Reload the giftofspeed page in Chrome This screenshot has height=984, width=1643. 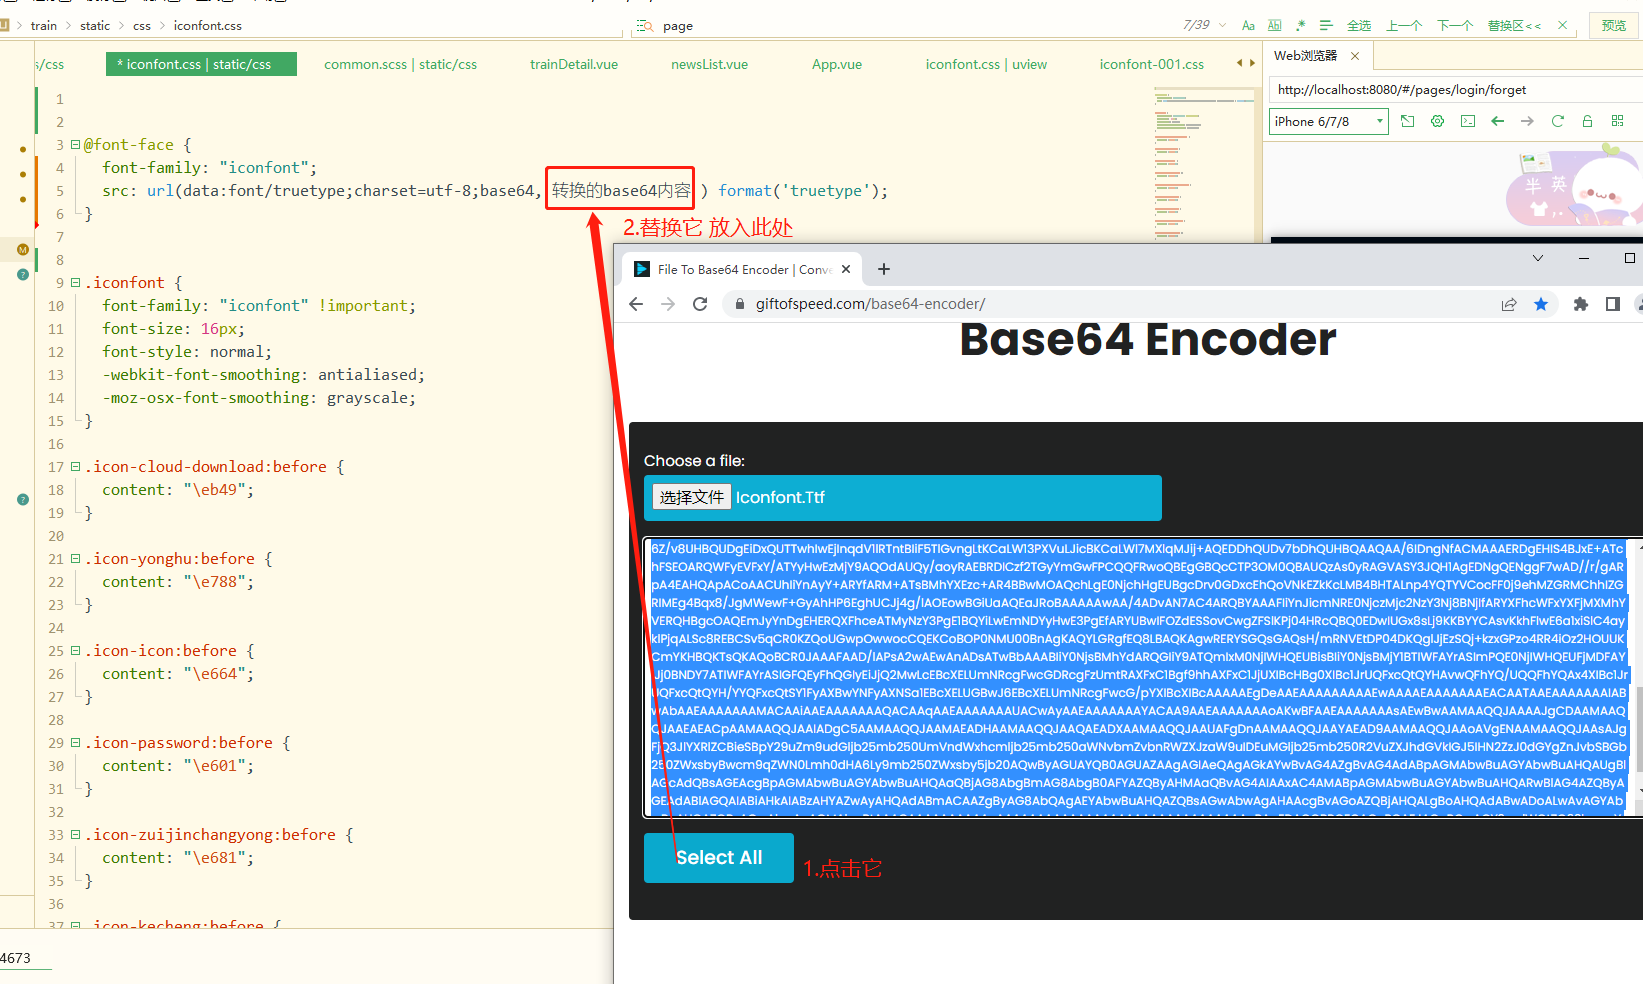click(x=700, y=304)
